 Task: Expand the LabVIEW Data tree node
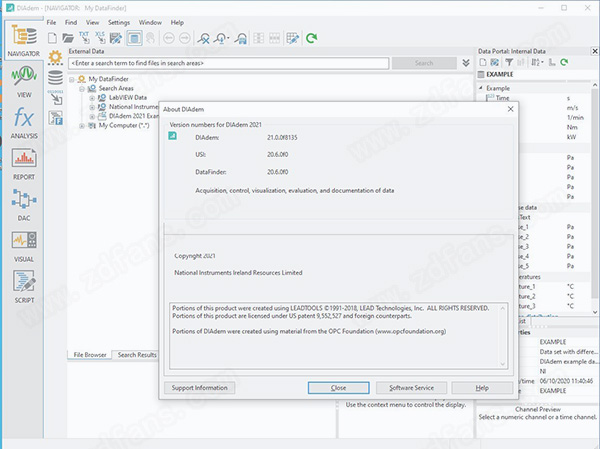(x=92, y=97)
